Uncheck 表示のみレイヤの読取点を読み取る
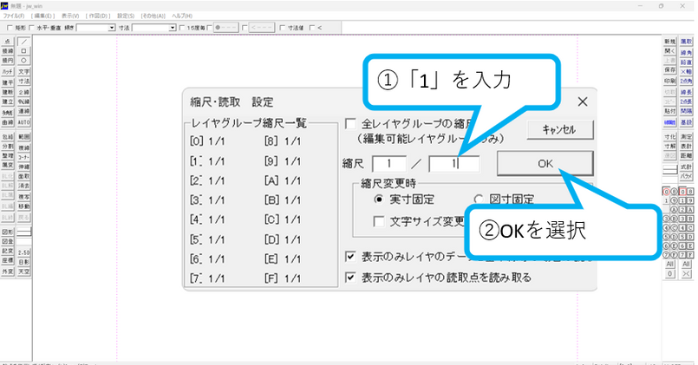 351,277
